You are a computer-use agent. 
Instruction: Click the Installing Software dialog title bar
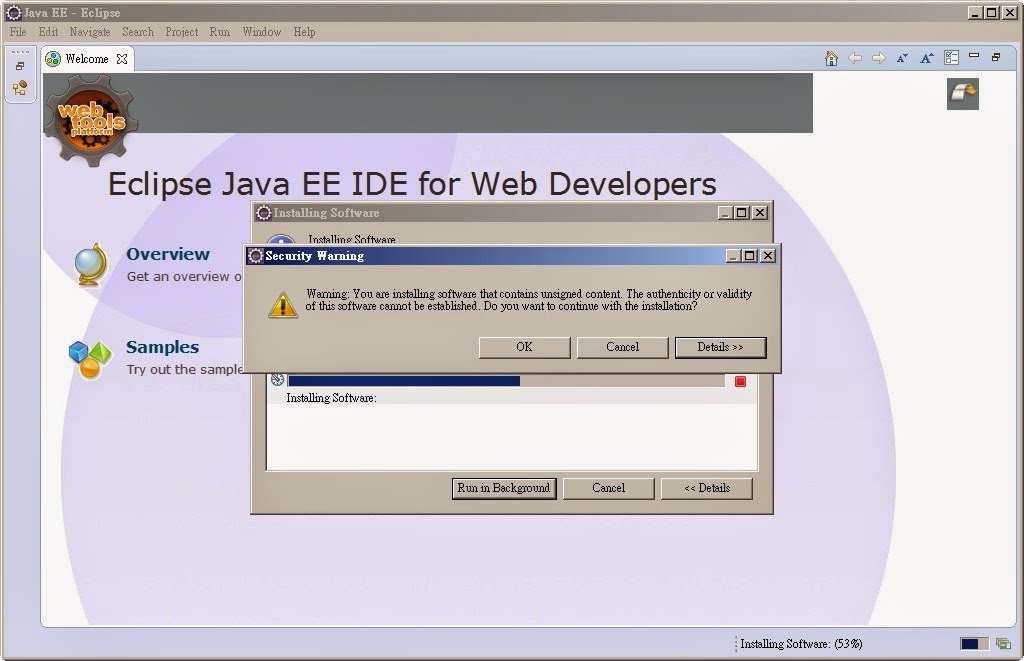(x=487, y=213)
